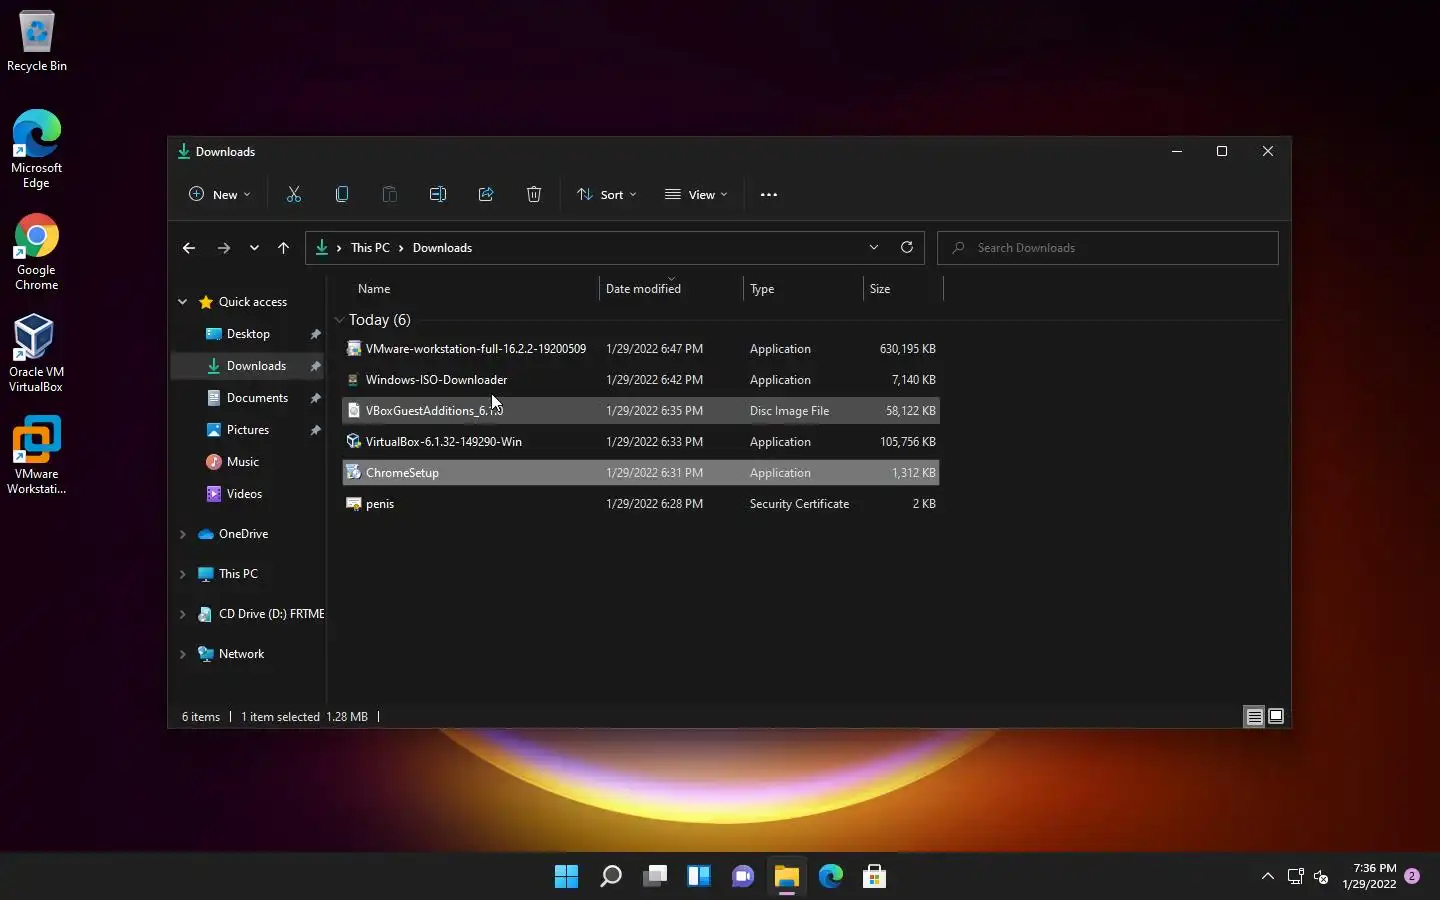
Task: Expand the This PC tree node
Action: click(x=182, y=574)
